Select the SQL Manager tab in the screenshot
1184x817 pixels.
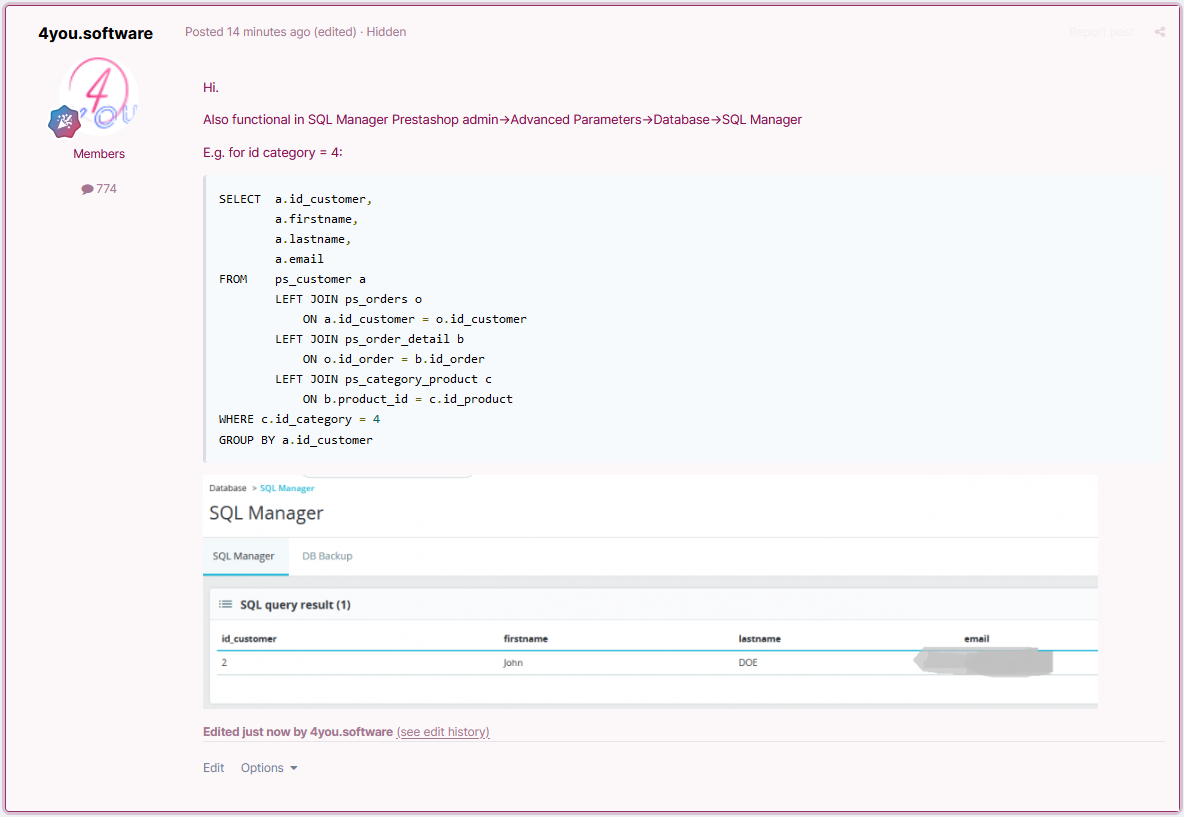tap(244, 556)
